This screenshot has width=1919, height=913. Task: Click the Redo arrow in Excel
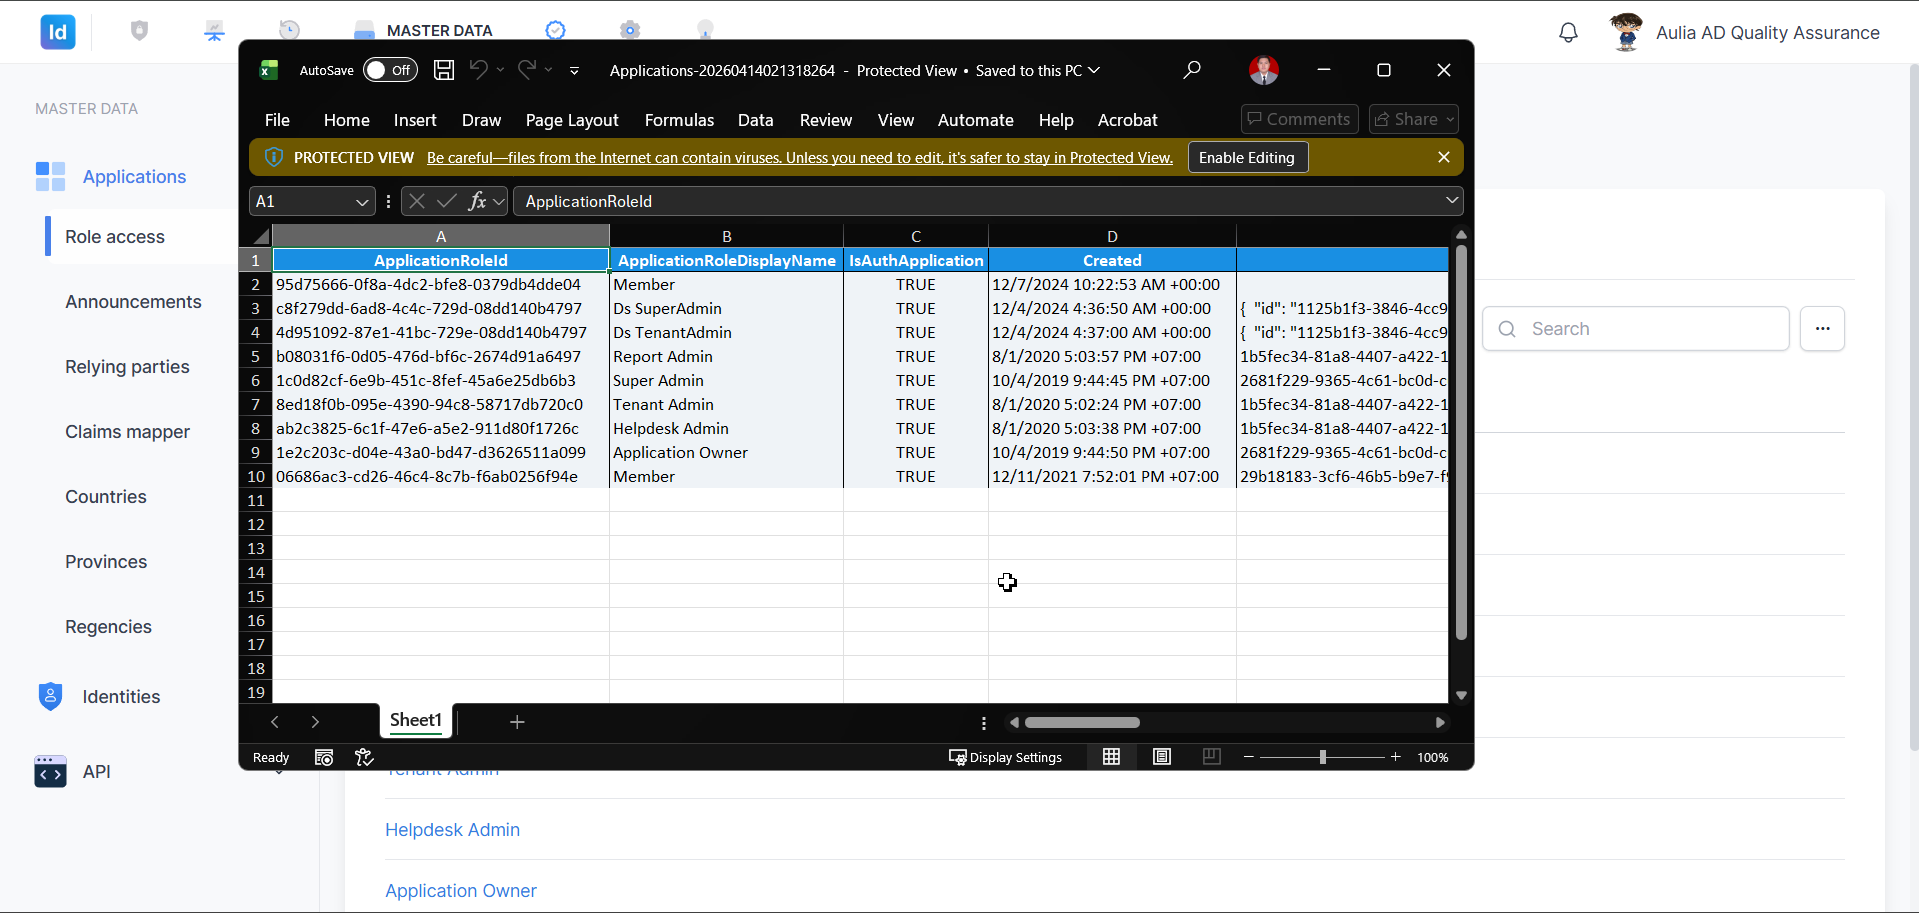tap(526, 69)
